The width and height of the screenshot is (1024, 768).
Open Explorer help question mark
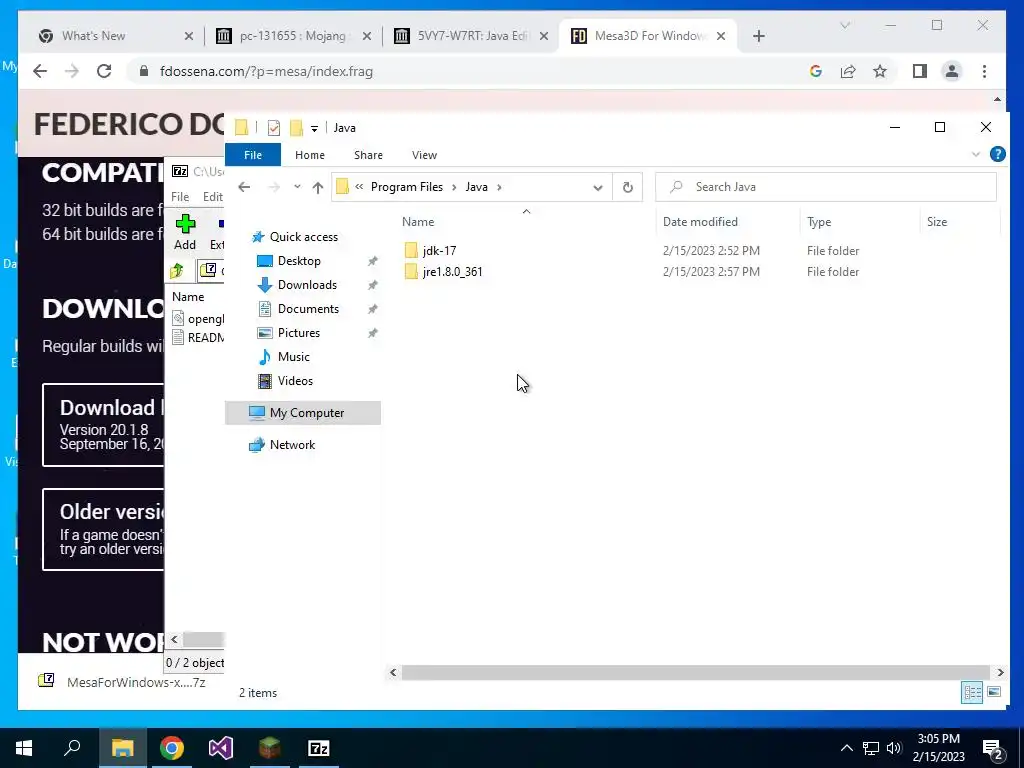tap(997, 154)
